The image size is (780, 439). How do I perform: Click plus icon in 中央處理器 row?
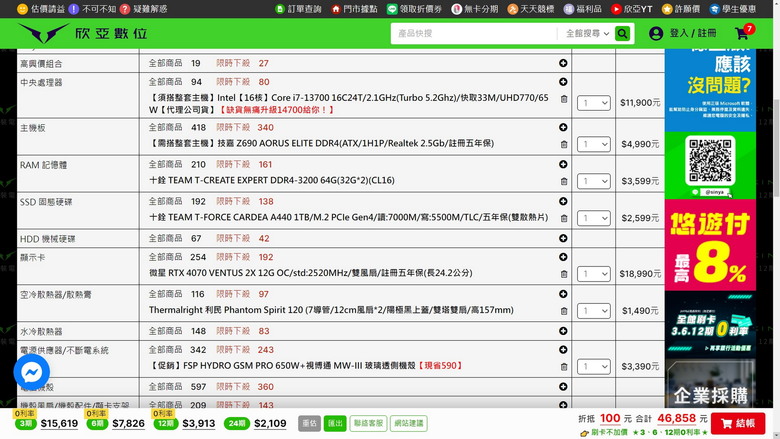[x=563, y=82]
